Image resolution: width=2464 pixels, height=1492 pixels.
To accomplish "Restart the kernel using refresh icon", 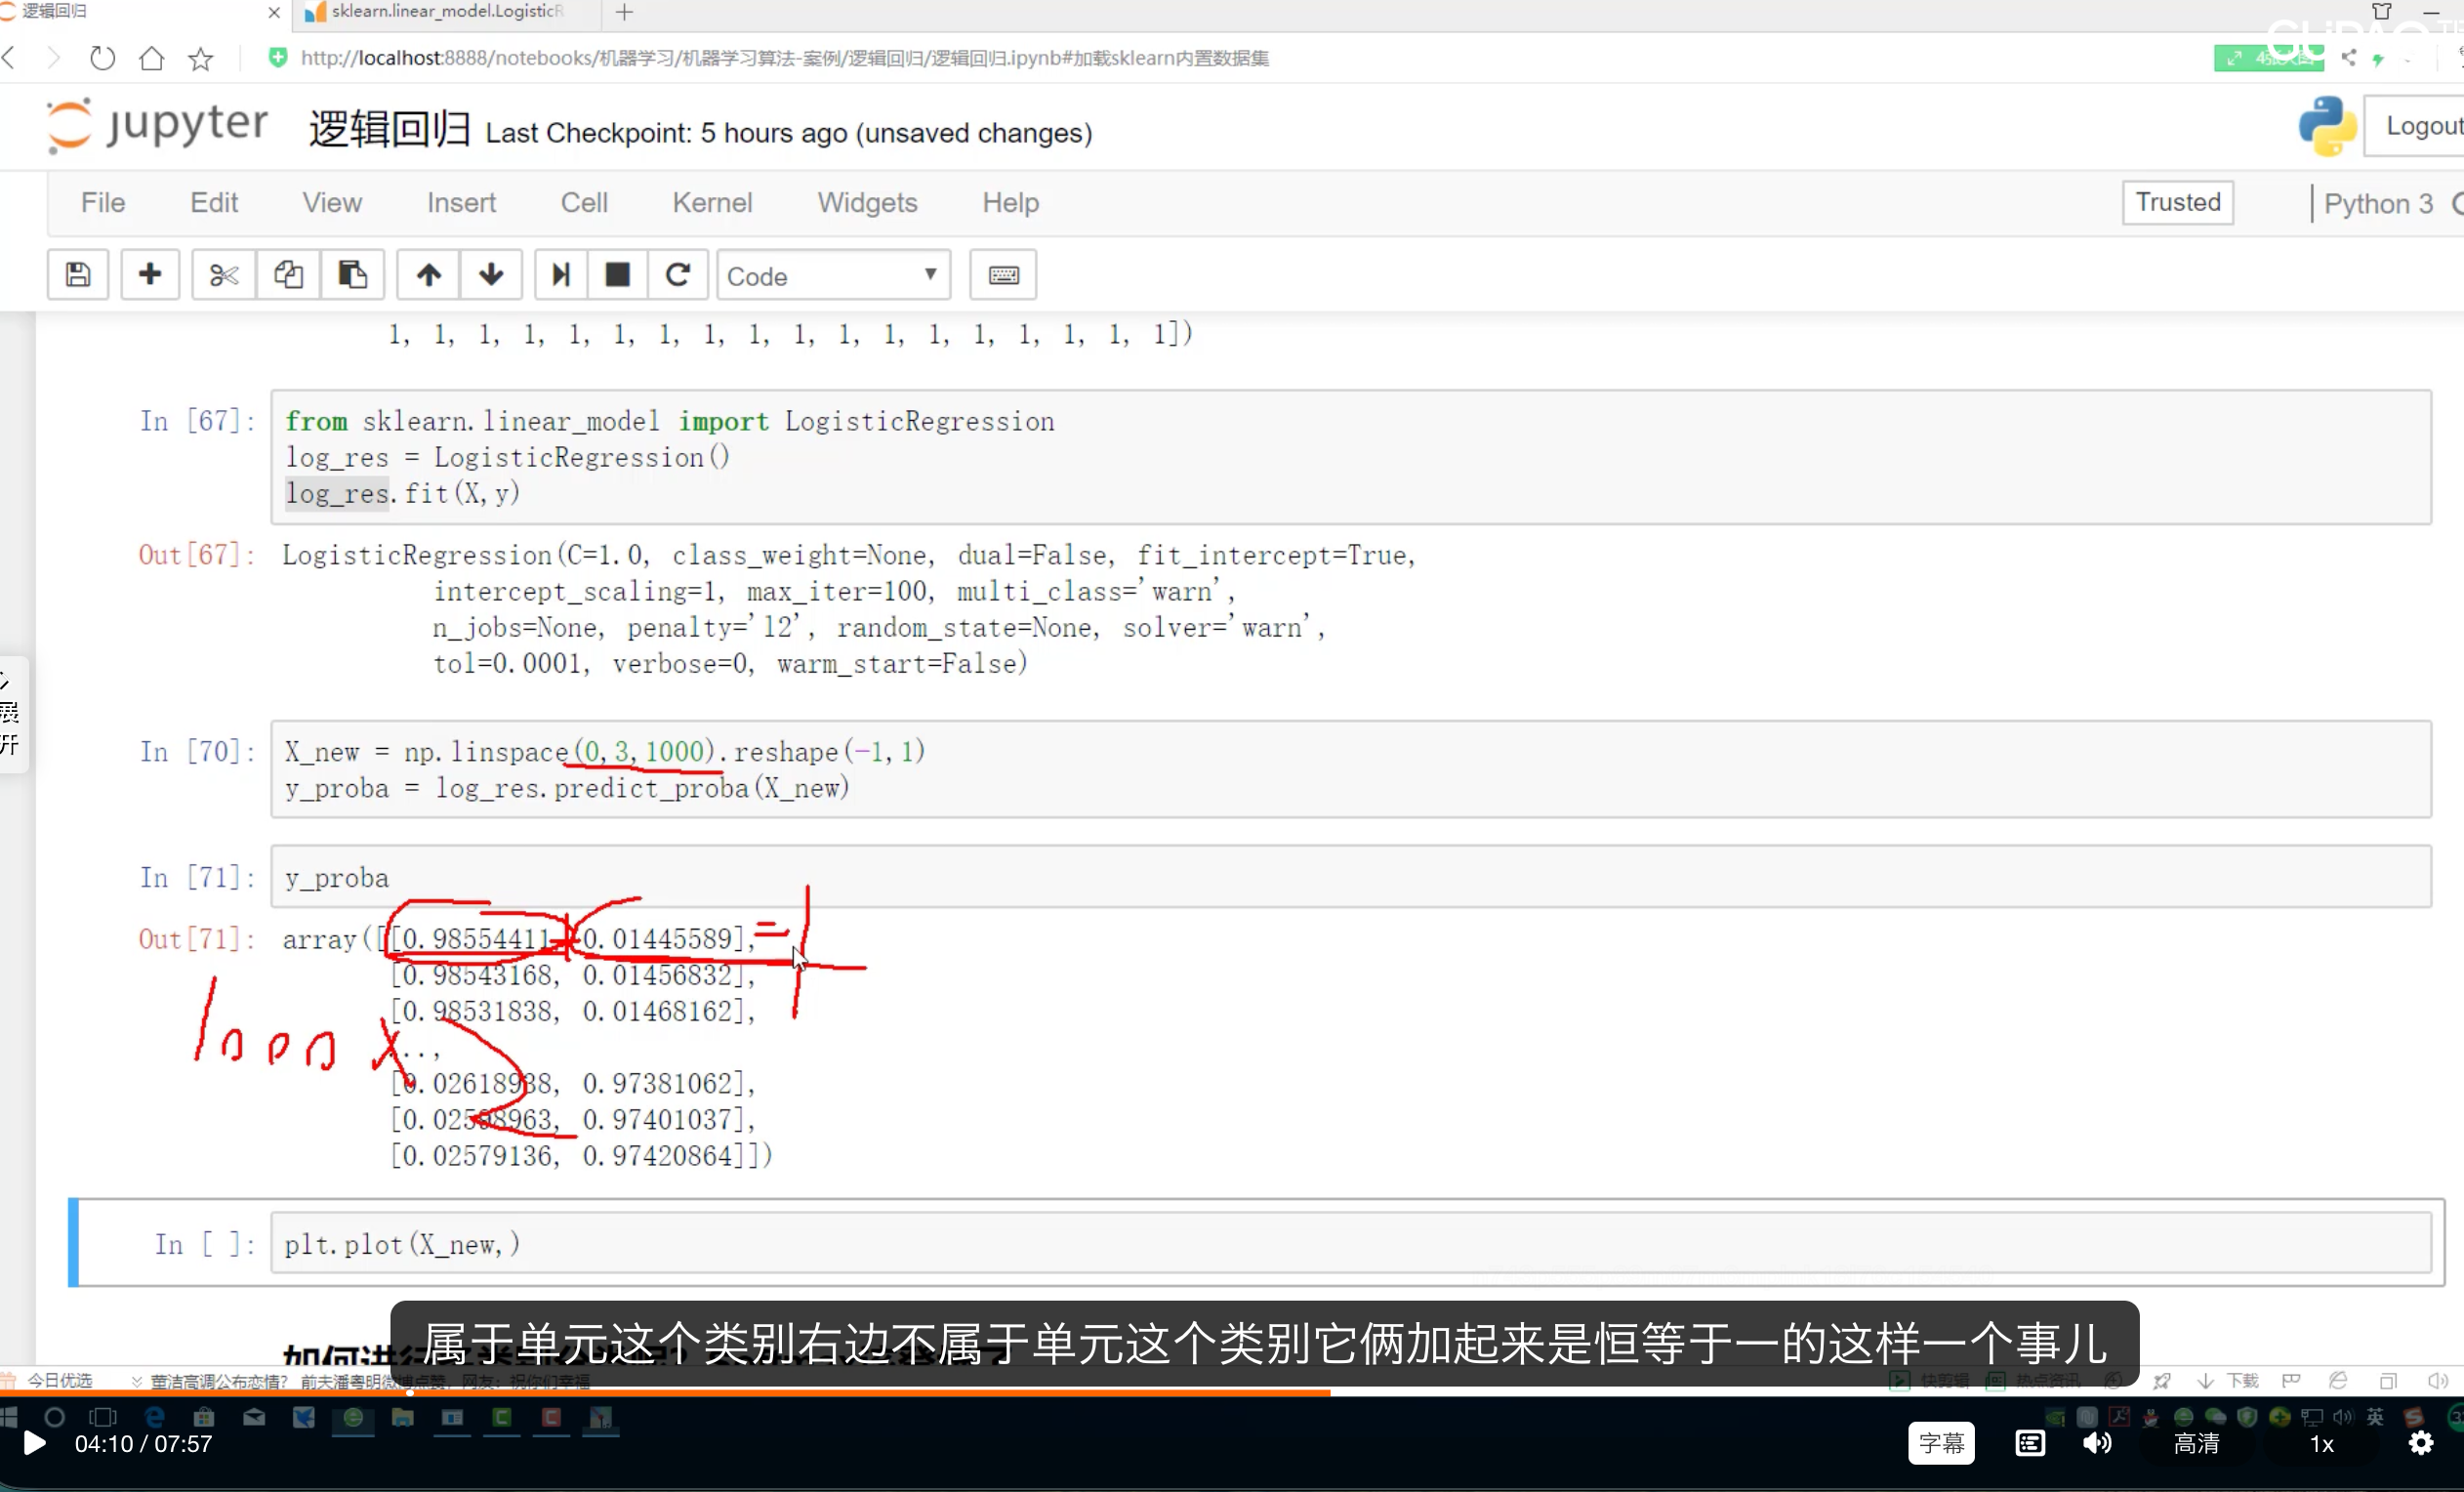I will point(678,275).
